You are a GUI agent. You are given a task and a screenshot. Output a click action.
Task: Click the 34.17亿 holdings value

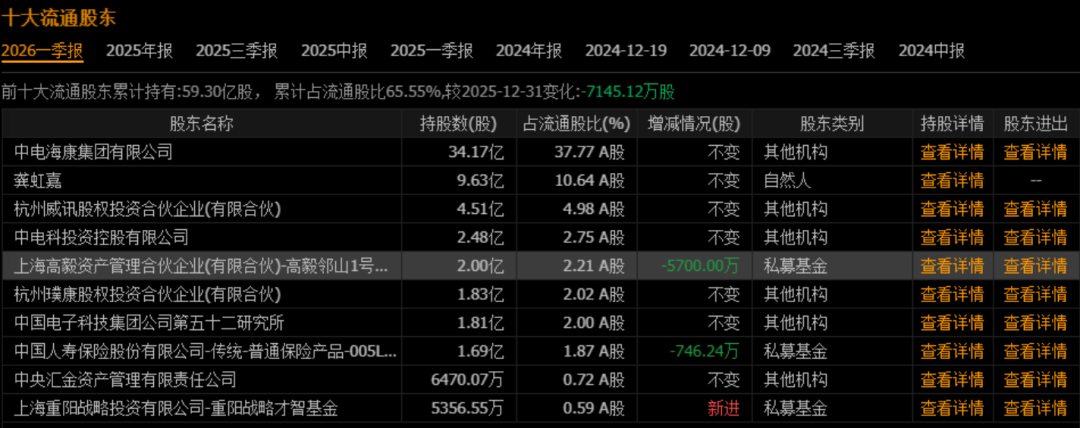(476, 152)
